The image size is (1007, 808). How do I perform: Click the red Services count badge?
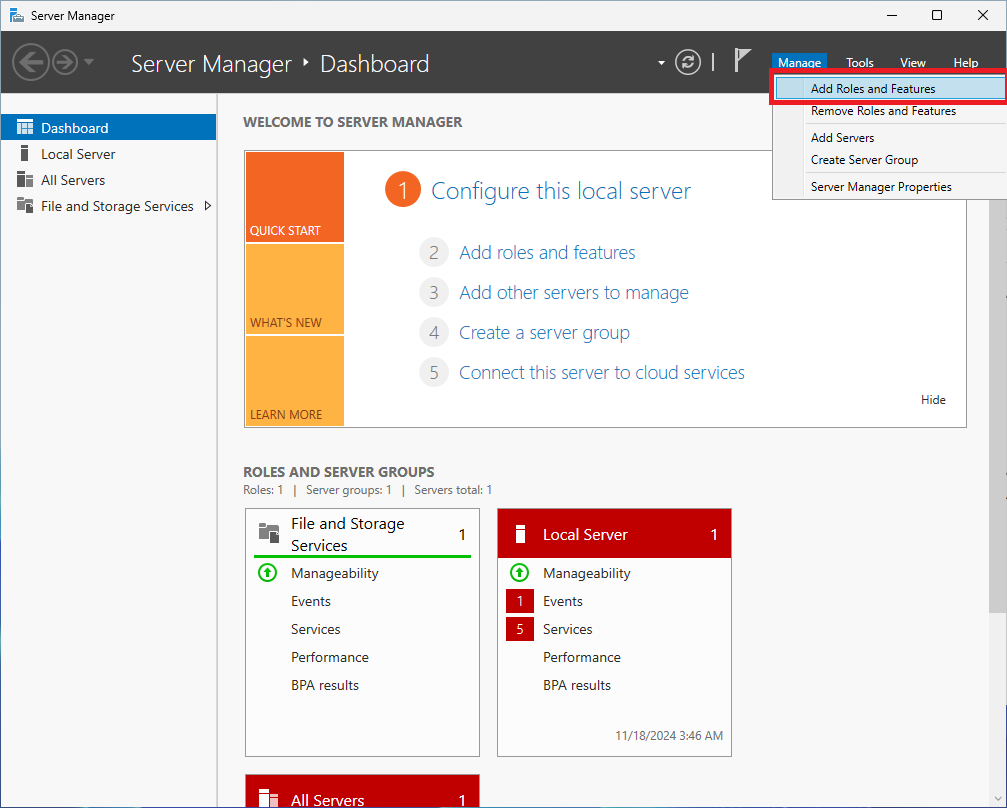519,629
